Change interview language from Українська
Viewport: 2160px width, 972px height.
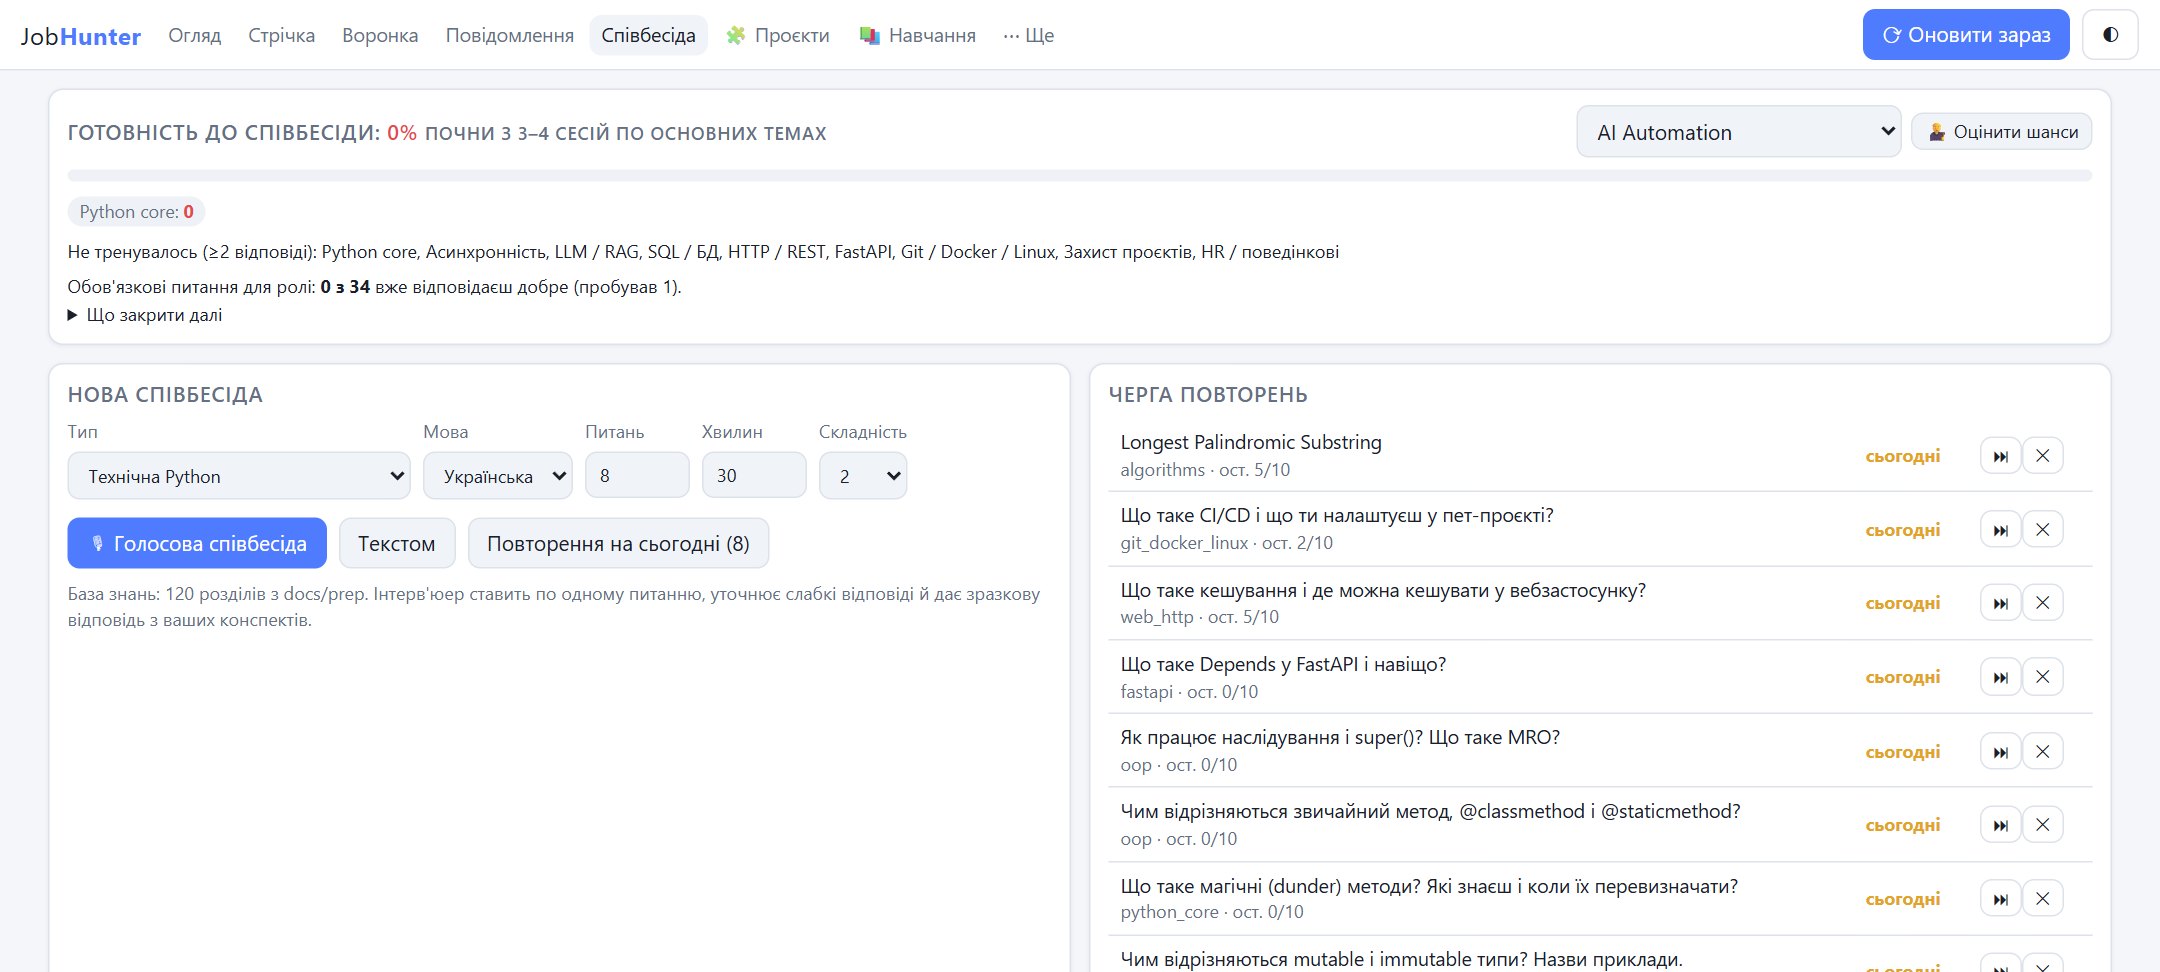pyautogui.click(x=497, y=476)
